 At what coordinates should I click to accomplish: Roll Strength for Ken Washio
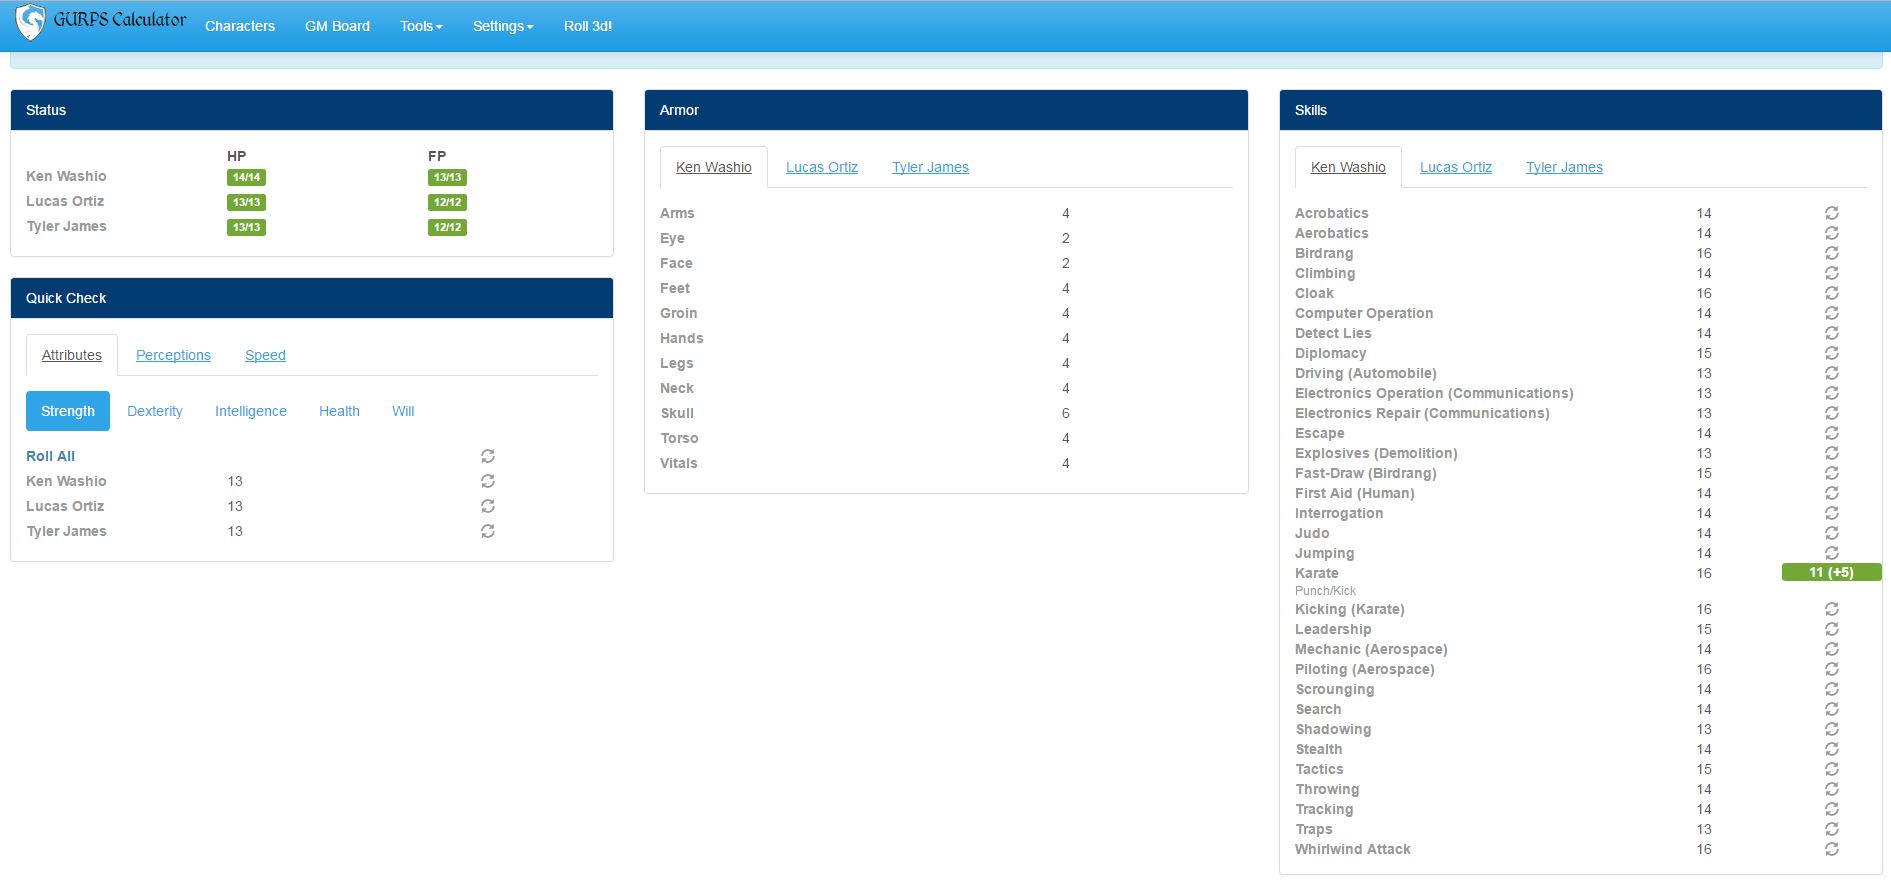(x=488, y=481)
